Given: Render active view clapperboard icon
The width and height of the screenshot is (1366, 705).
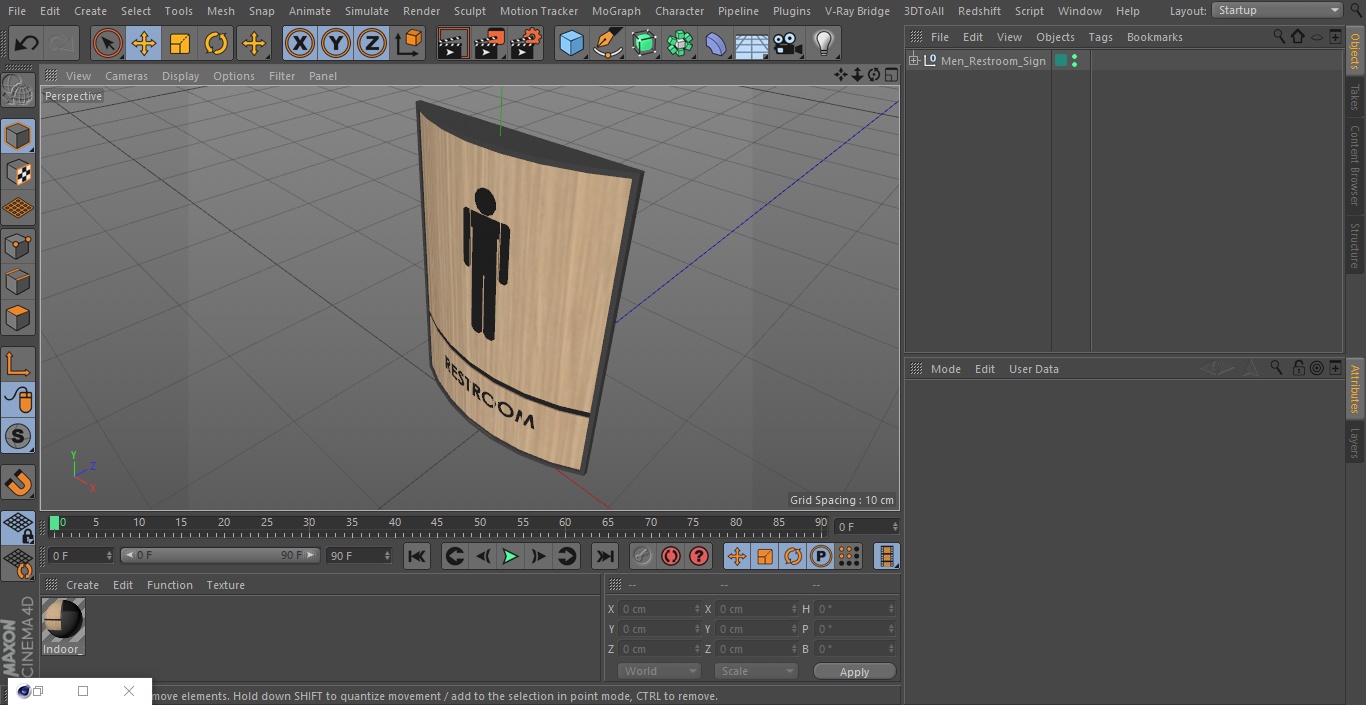Looking at the screenshot, I should 453,44.
